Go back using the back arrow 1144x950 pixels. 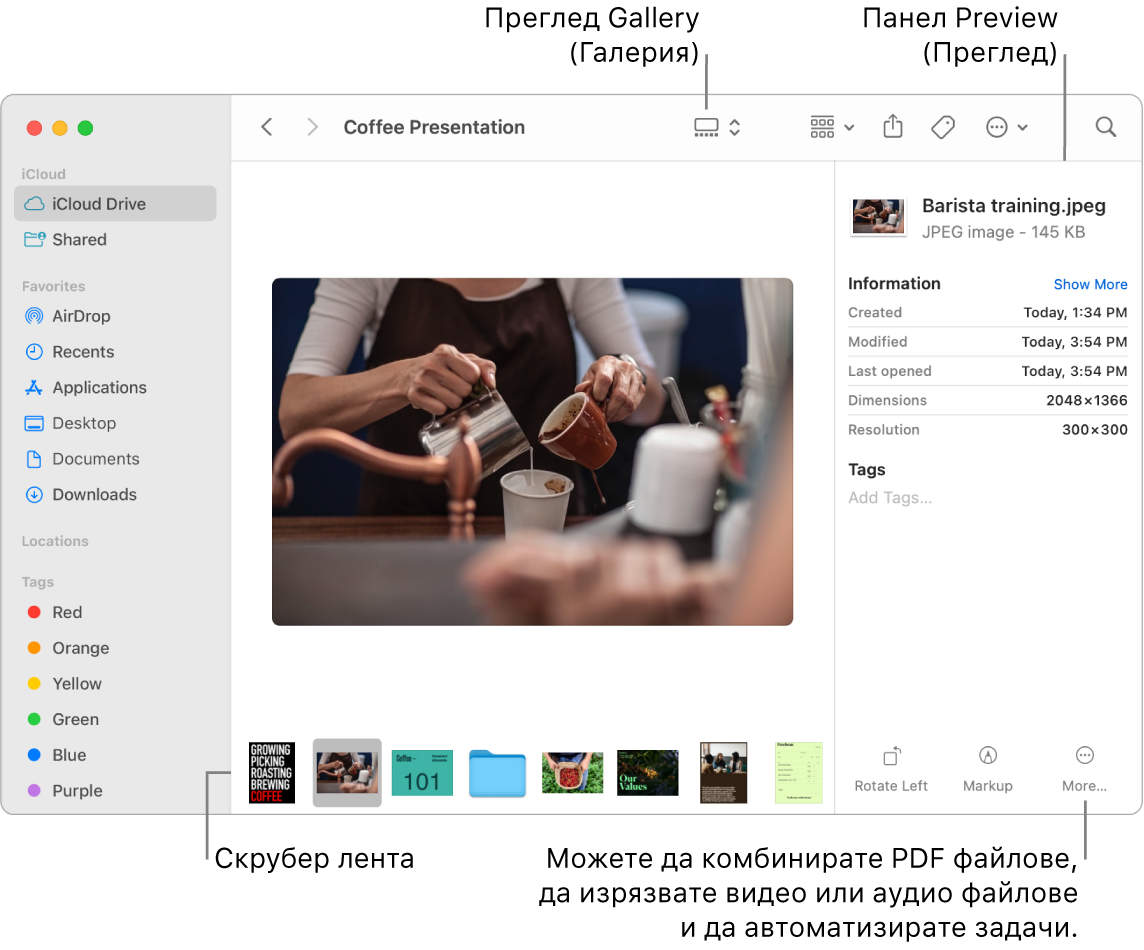[x=267, y=127]
